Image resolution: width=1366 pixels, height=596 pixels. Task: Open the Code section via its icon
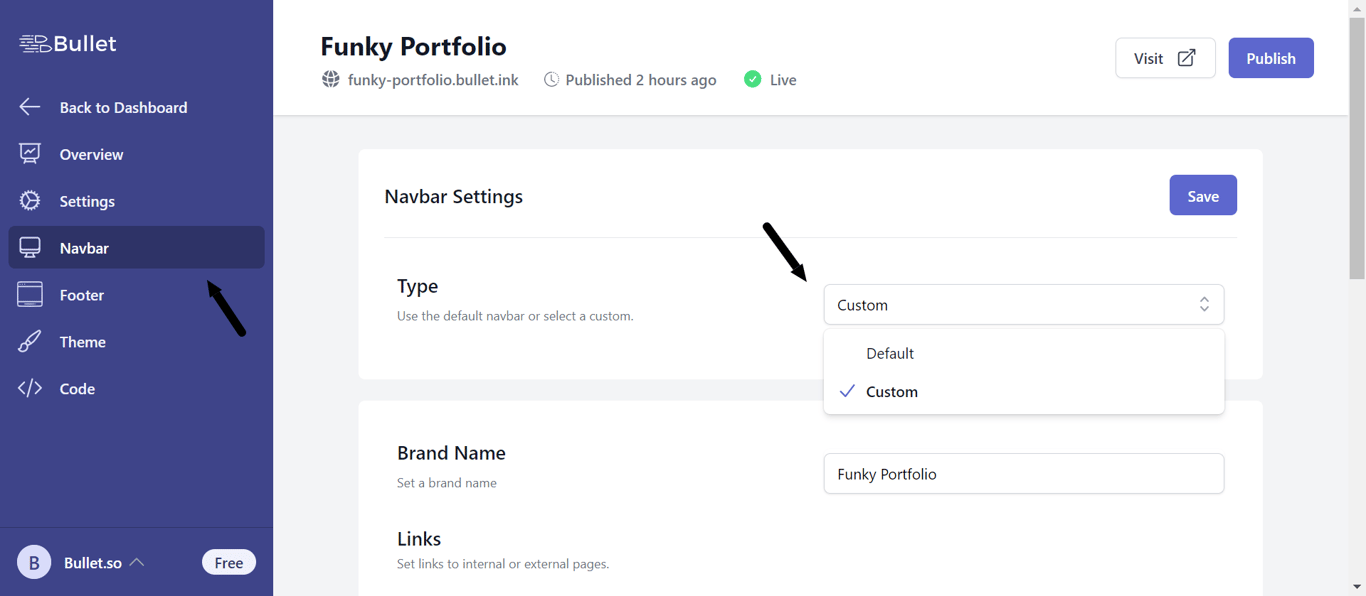(x=29, y=388)
